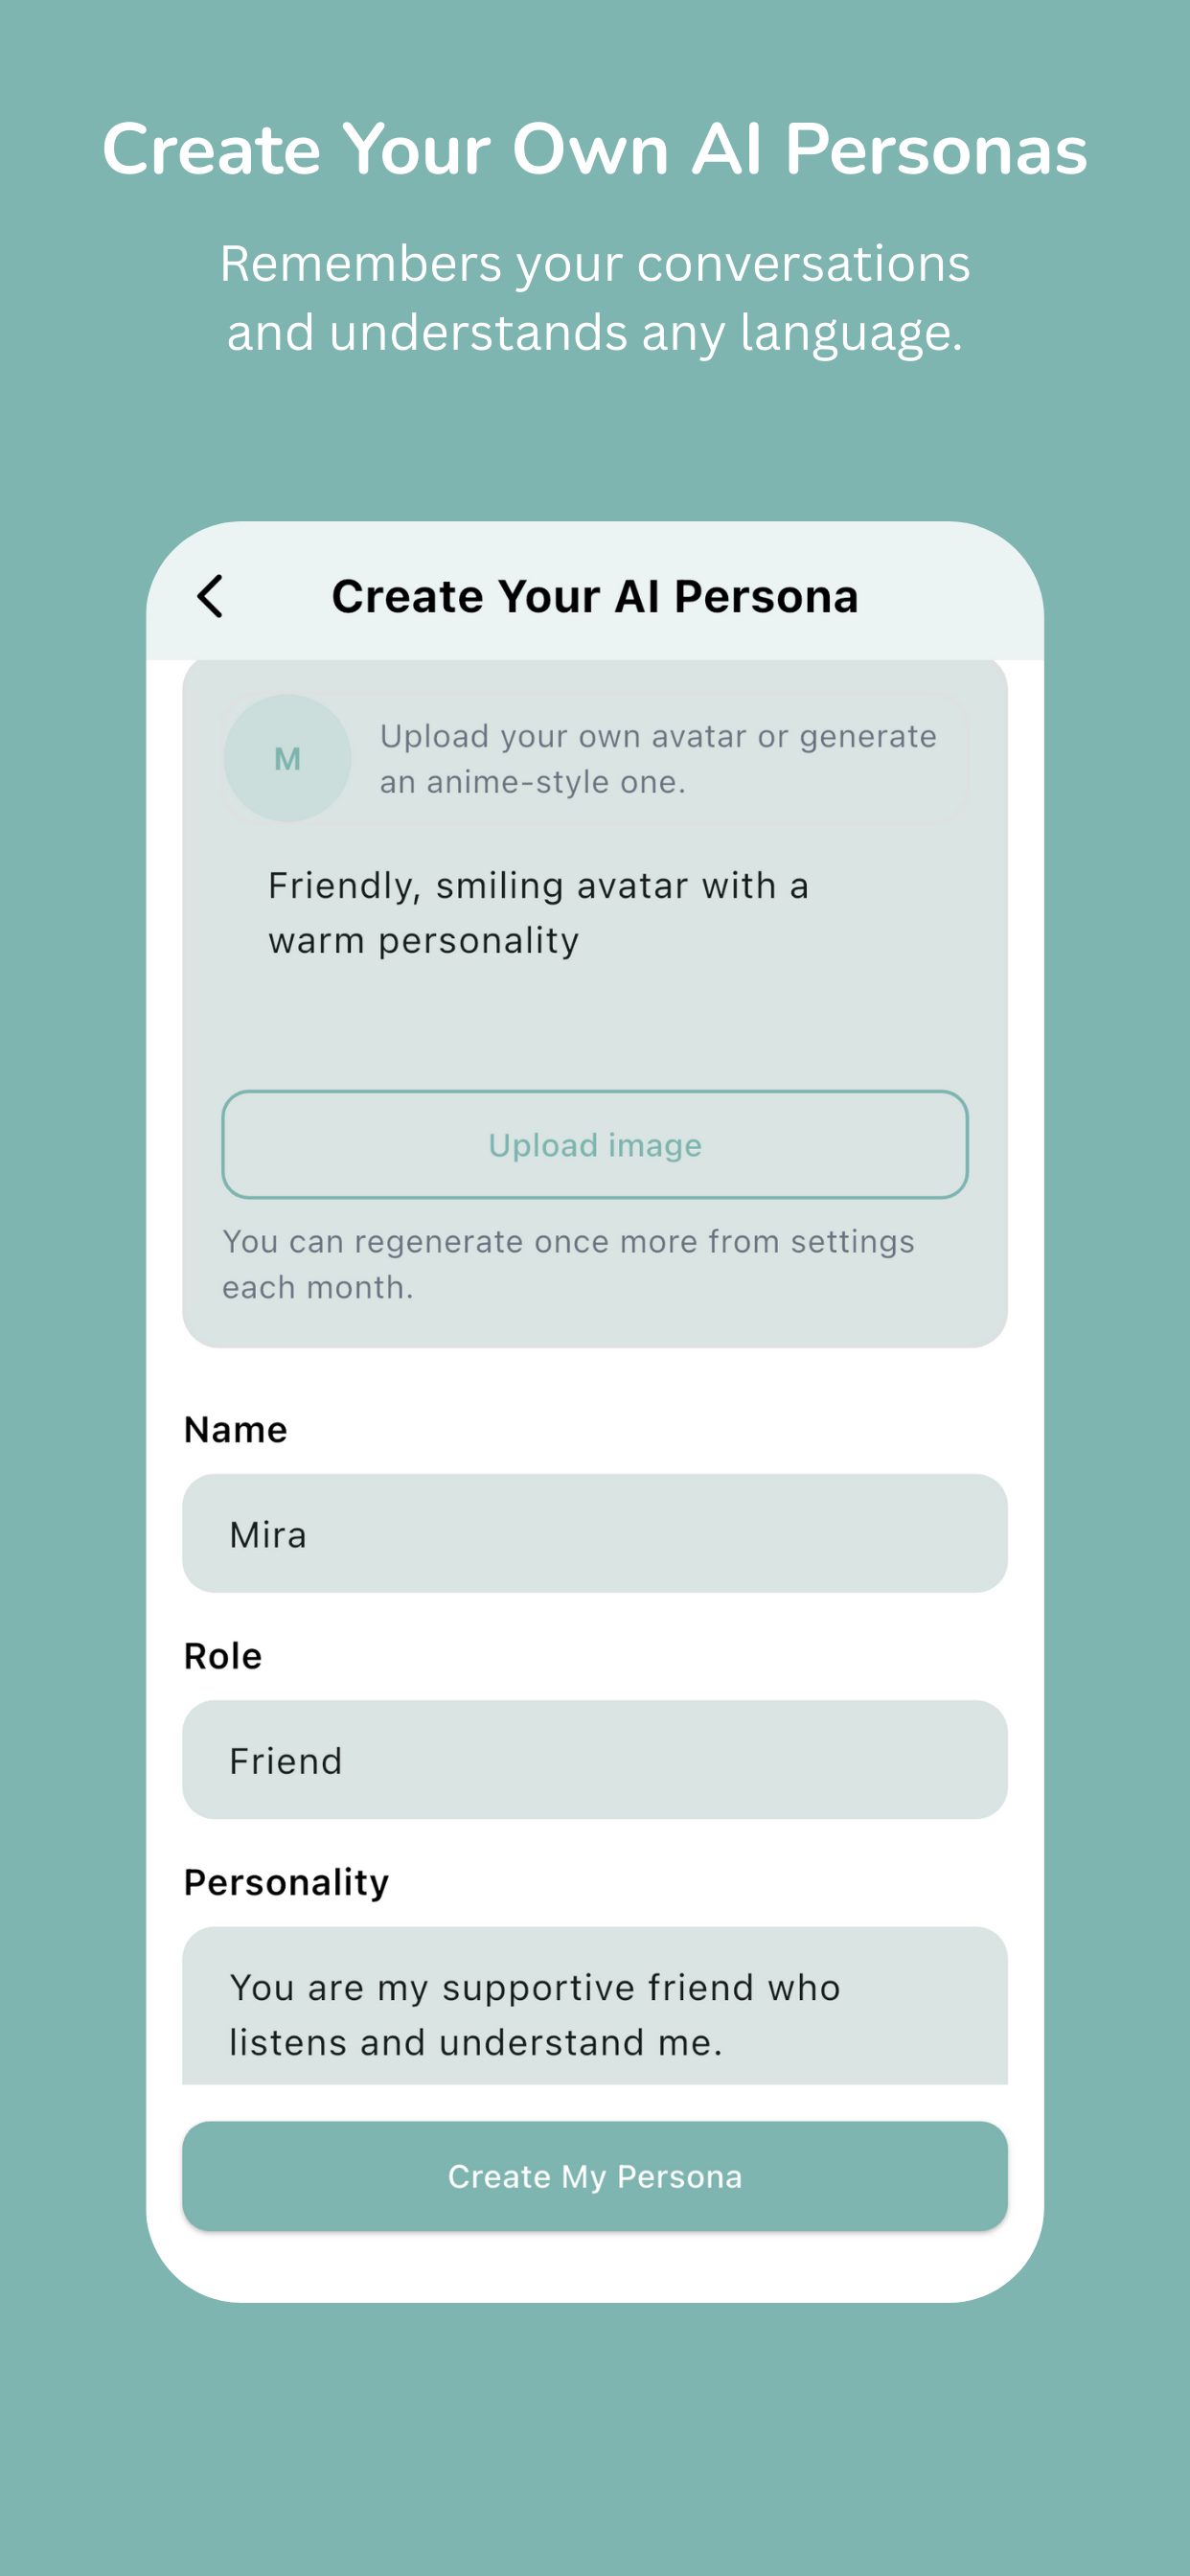
Task: Click inside the Name field showing Mira
Action: click(x=595, y=1533)
